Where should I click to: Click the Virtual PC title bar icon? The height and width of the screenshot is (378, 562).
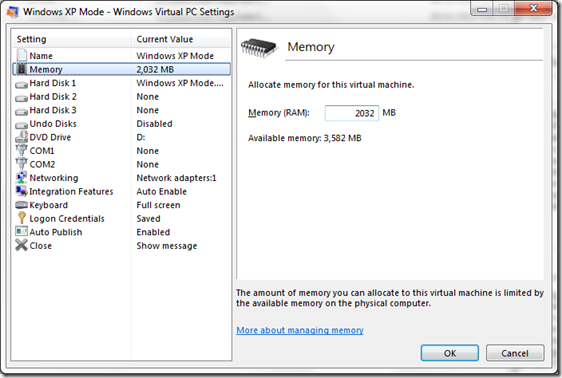coord(13,12)
